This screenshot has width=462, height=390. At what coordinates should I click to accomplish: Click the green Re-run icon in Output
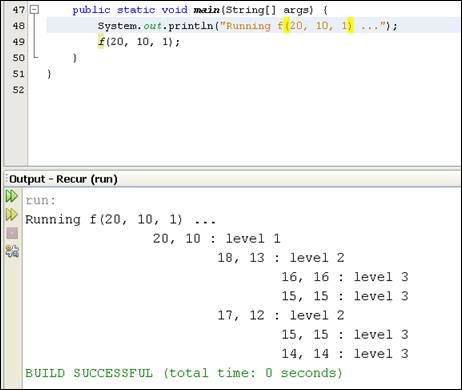(x=11, y=196)
